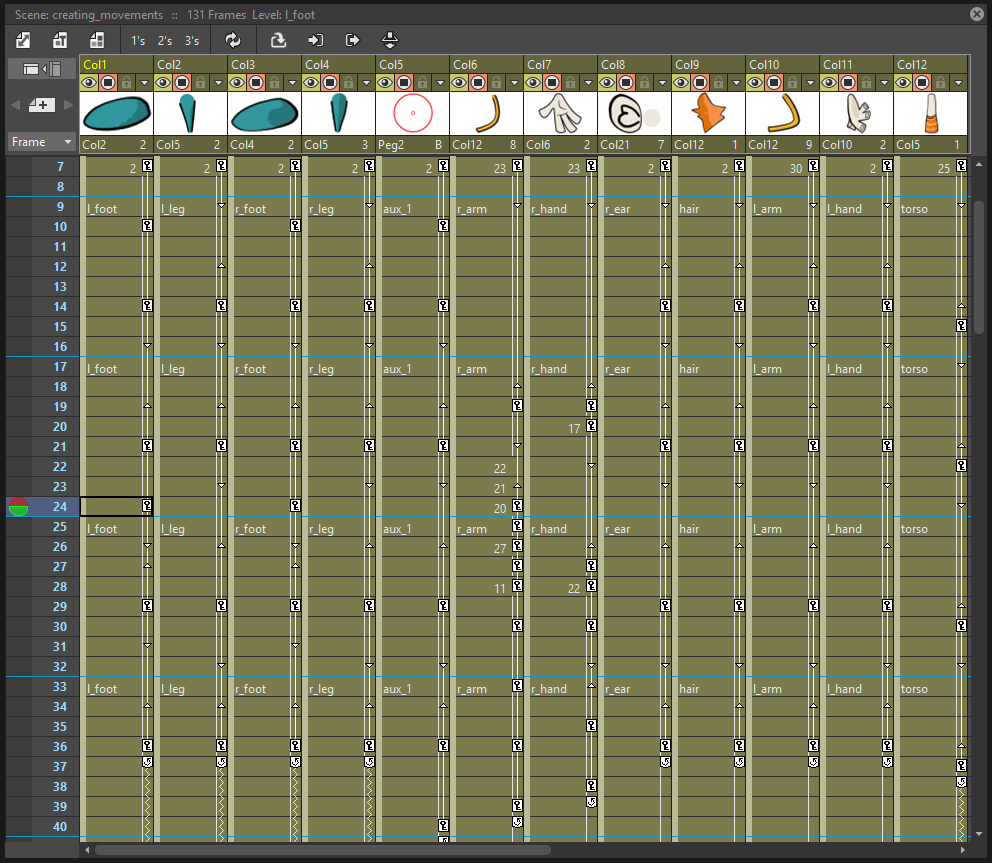The height and width of the screenshot is (863, 992).
Task: Click hair column cycle icon at frame 37
Action: tap(740, 762)
